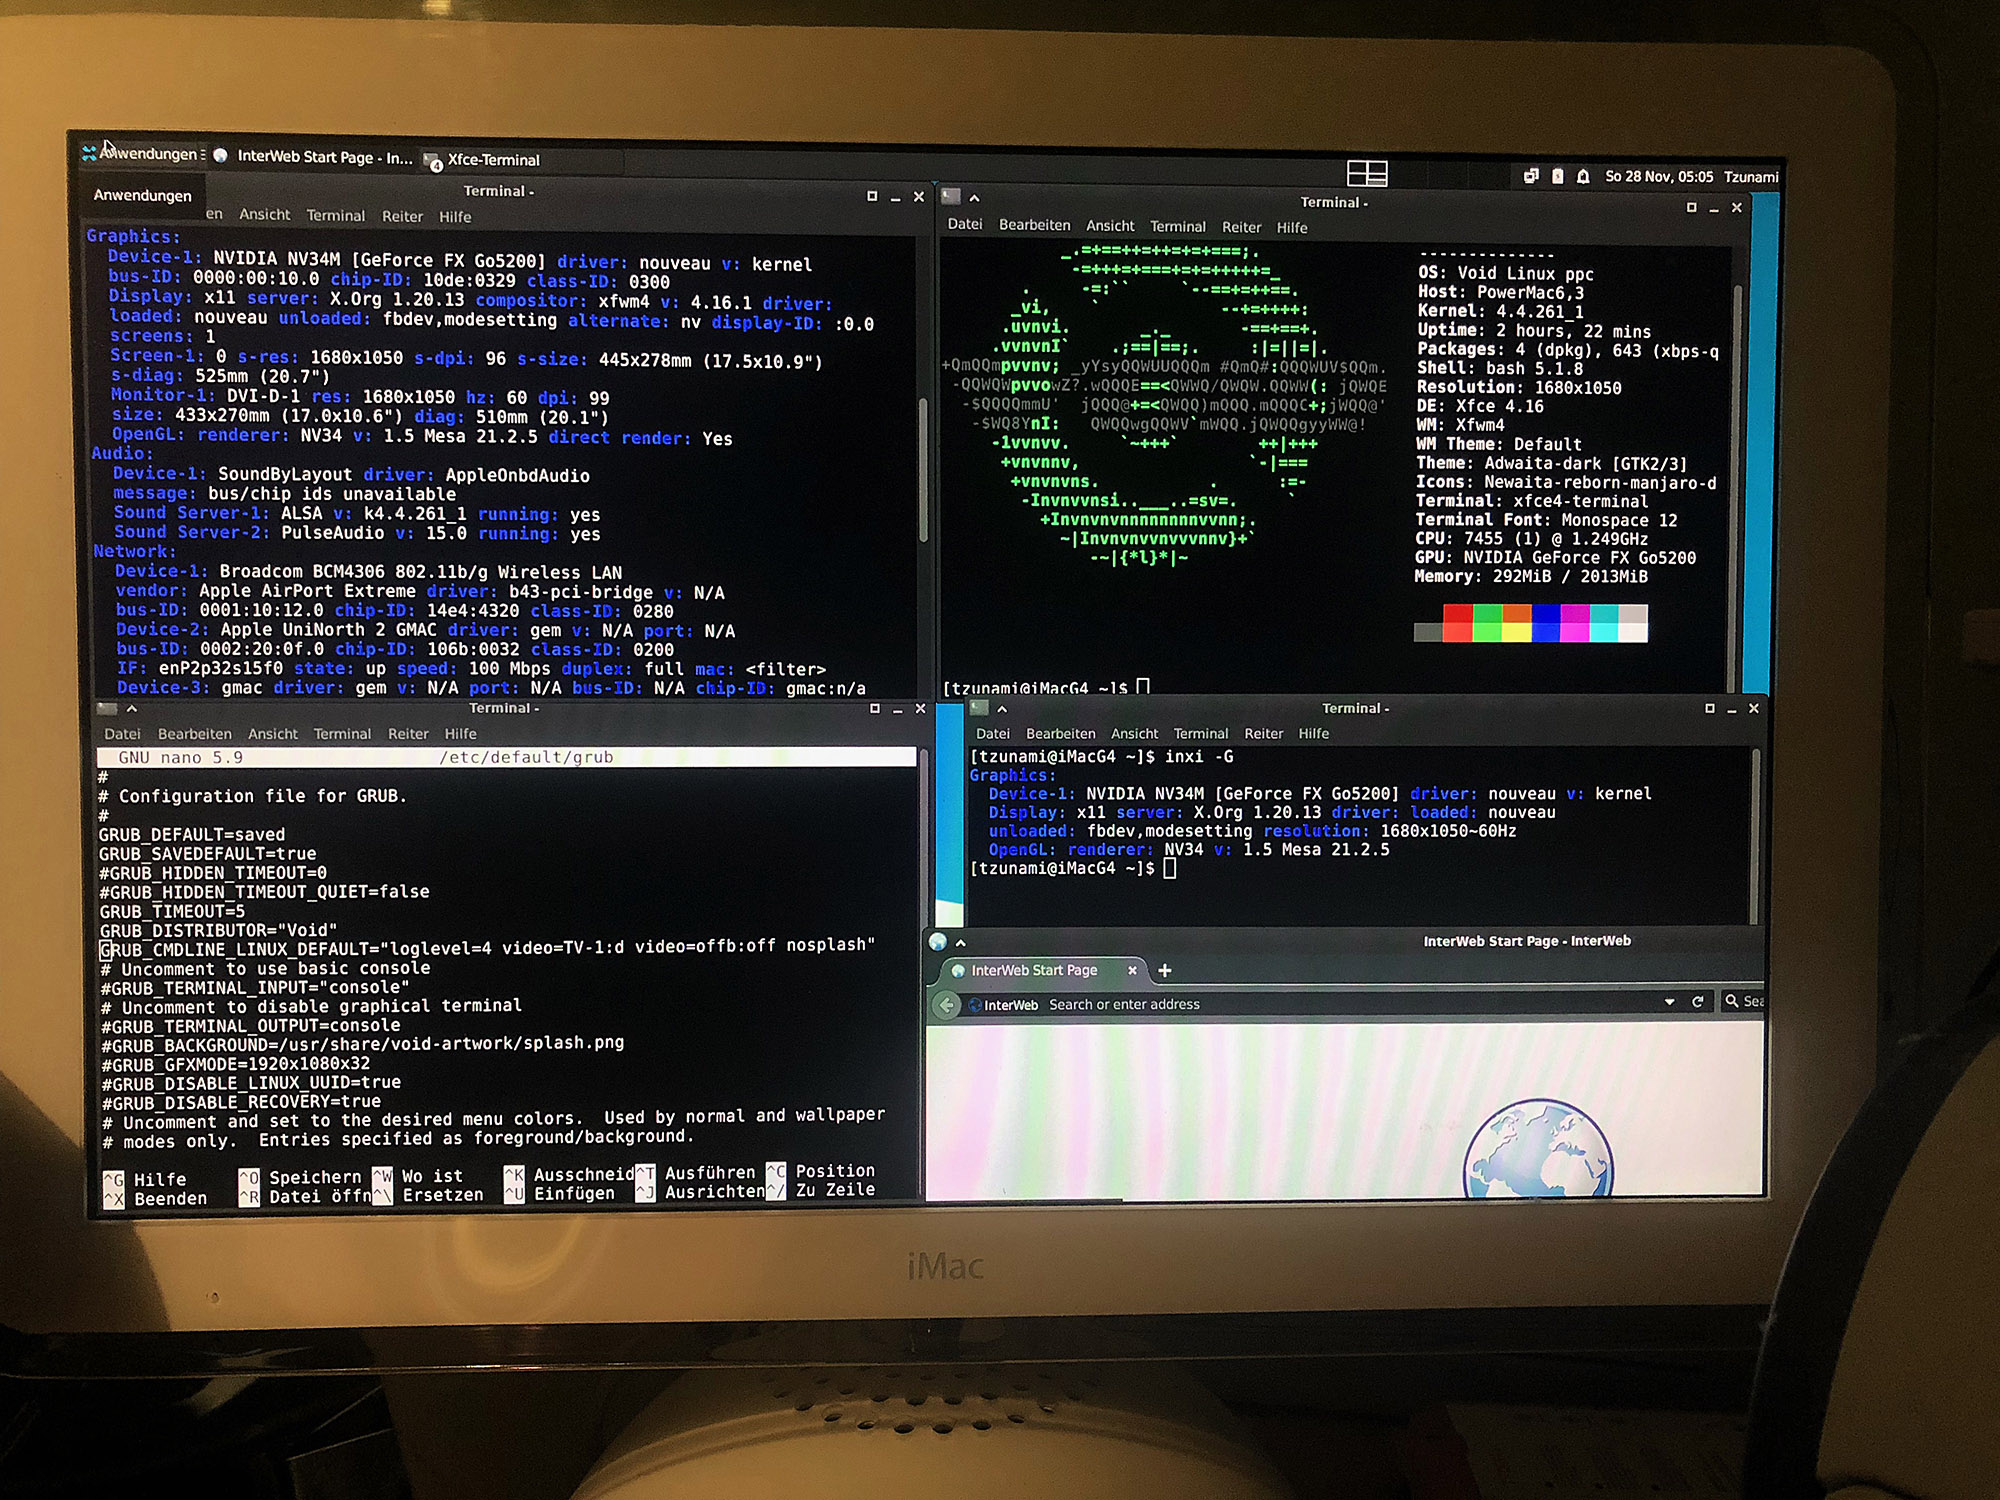Click the InterWeb back arrow button
Image resolution: width=2000 pixels, height=1500 pixels.
click(946, 1004)
